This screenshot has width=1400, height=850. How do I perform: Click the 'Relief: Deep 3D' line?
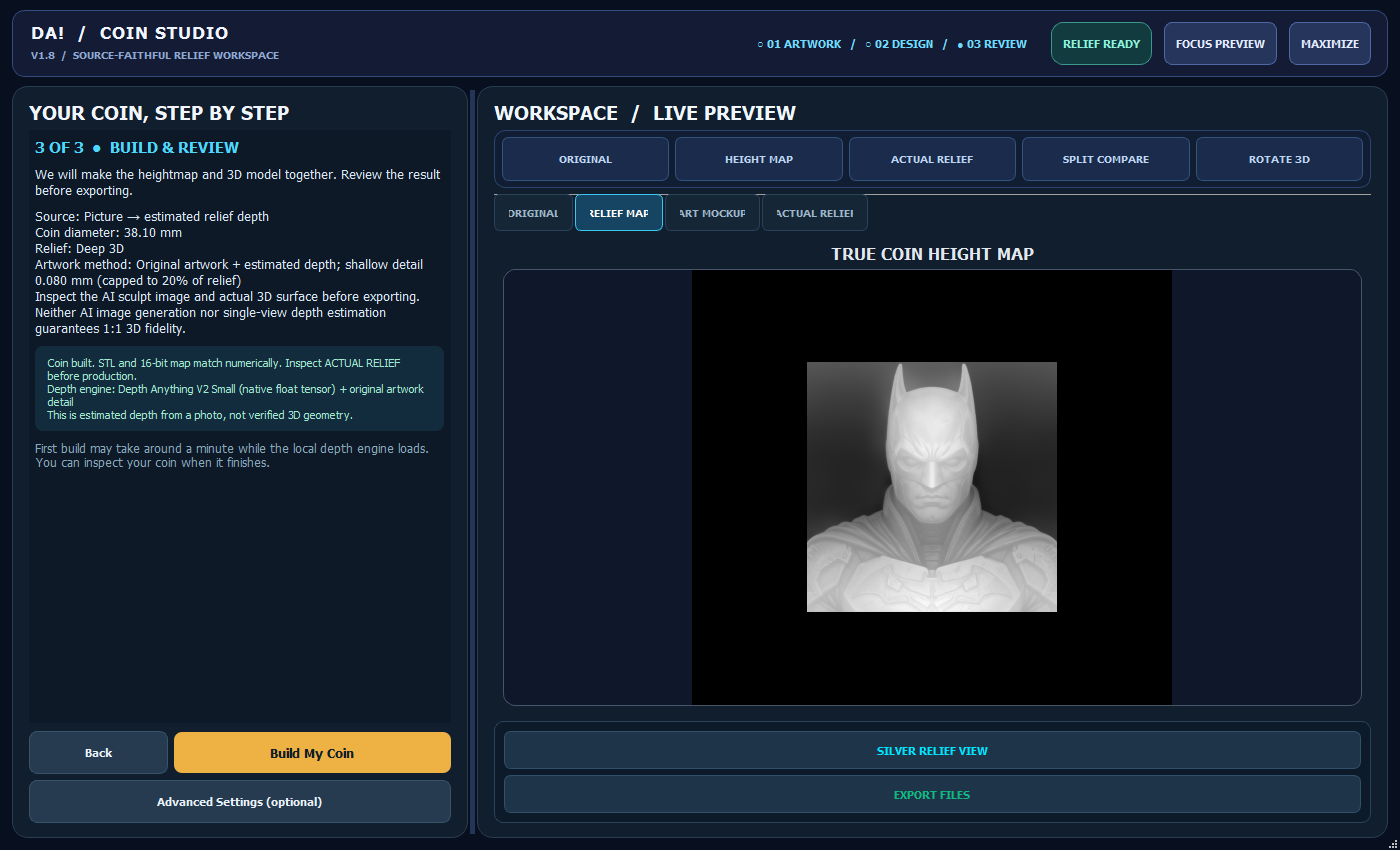coord(79,248)
